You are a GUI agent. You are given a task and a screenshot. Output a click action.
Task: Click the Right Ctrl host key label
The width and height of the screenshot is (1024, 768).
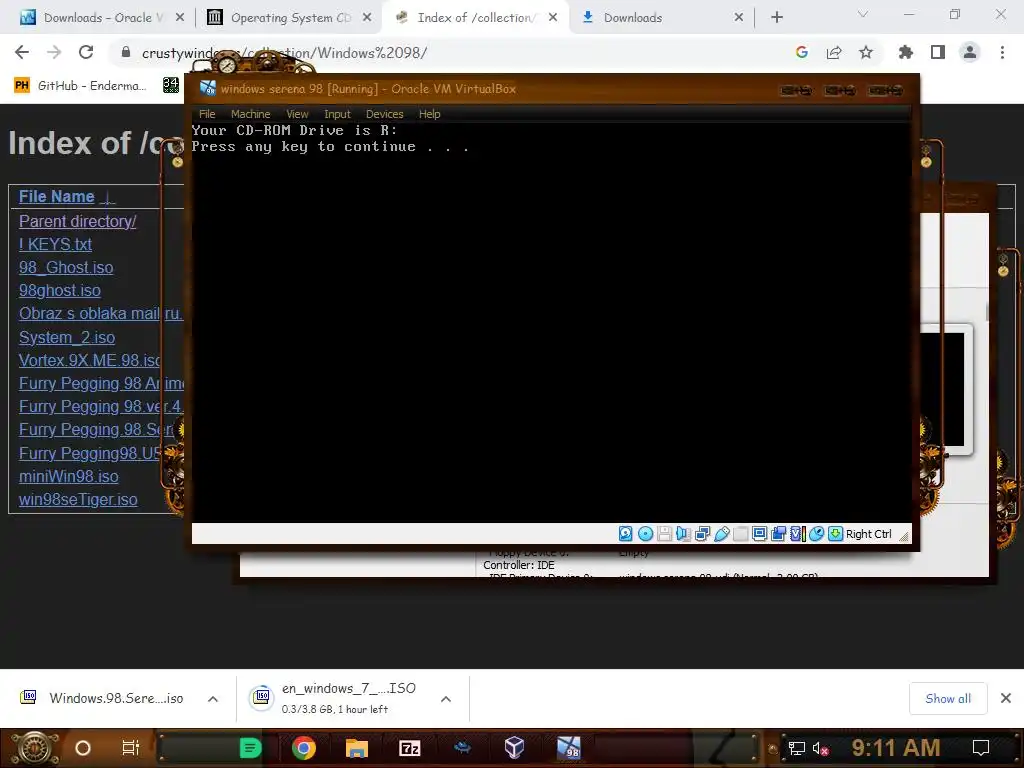coord(869,534)
